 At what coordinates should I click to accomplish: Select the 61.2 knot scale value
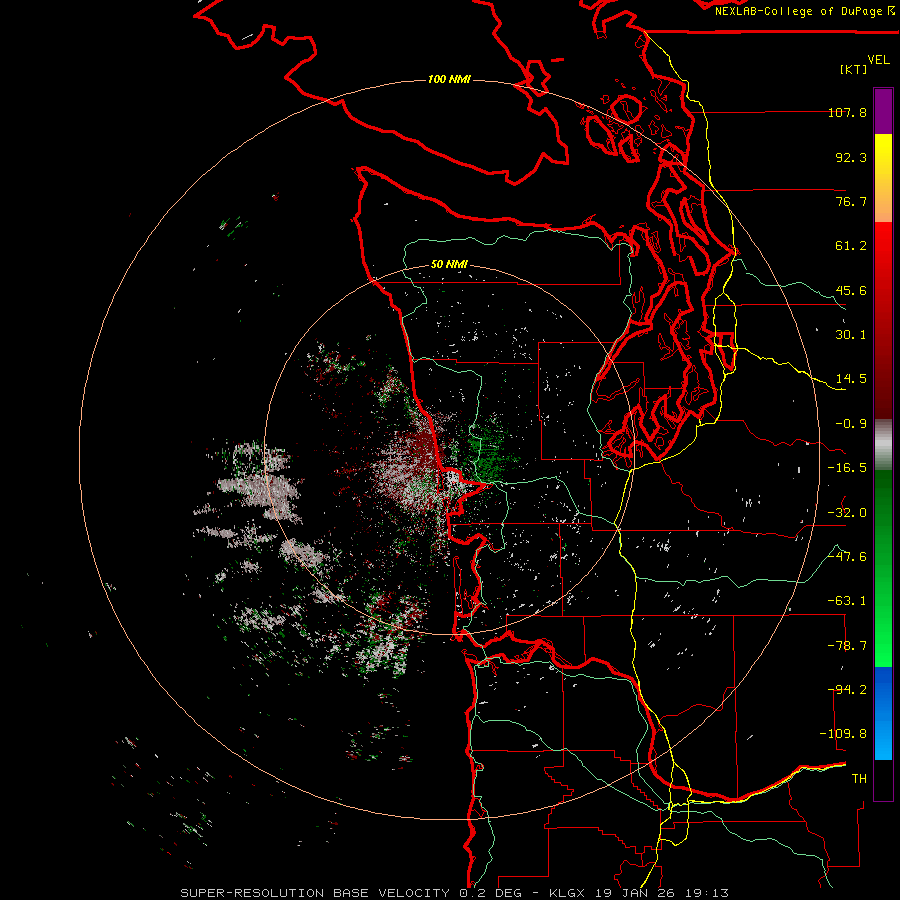(x=851, y=246)
